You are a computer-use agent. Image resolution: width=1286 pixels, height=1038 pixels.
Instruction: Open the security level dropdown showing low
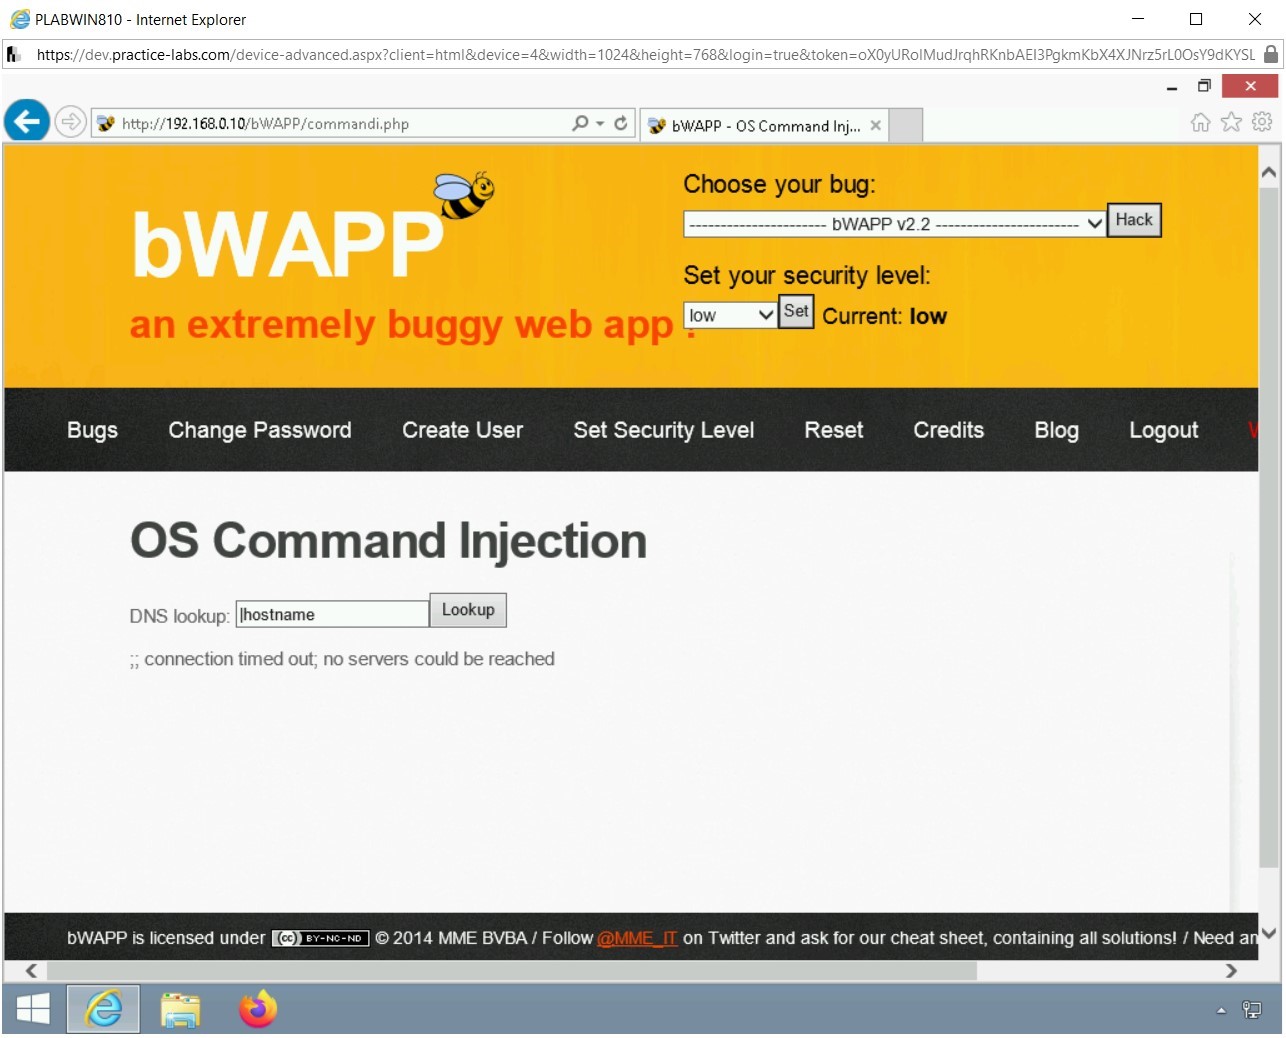[729, 314]
